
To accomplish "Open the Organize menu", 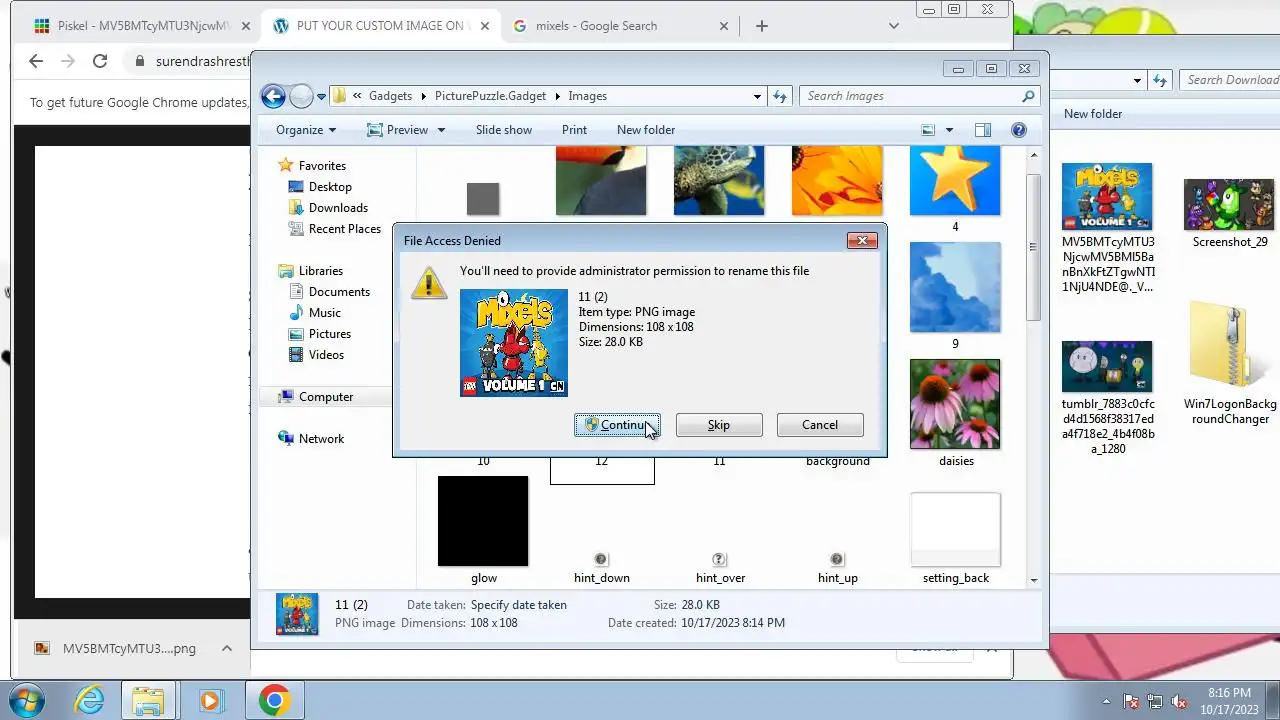I will 306,130.
